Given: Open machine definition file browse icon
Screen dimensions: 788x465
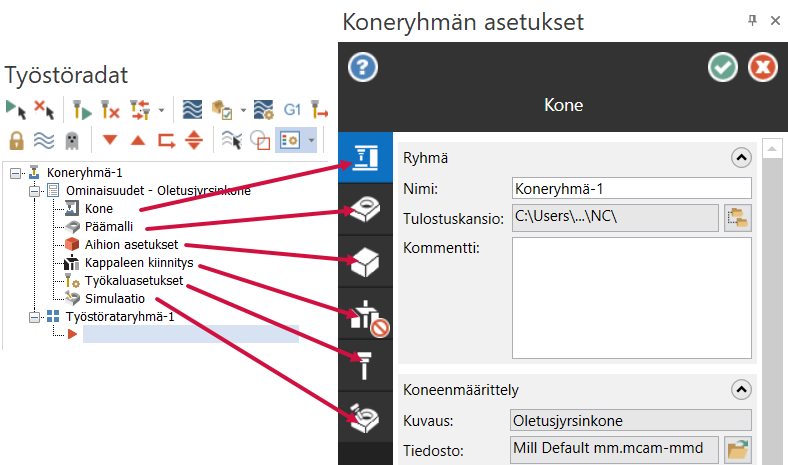Looking at the screenshot, I should click(738, 449).
